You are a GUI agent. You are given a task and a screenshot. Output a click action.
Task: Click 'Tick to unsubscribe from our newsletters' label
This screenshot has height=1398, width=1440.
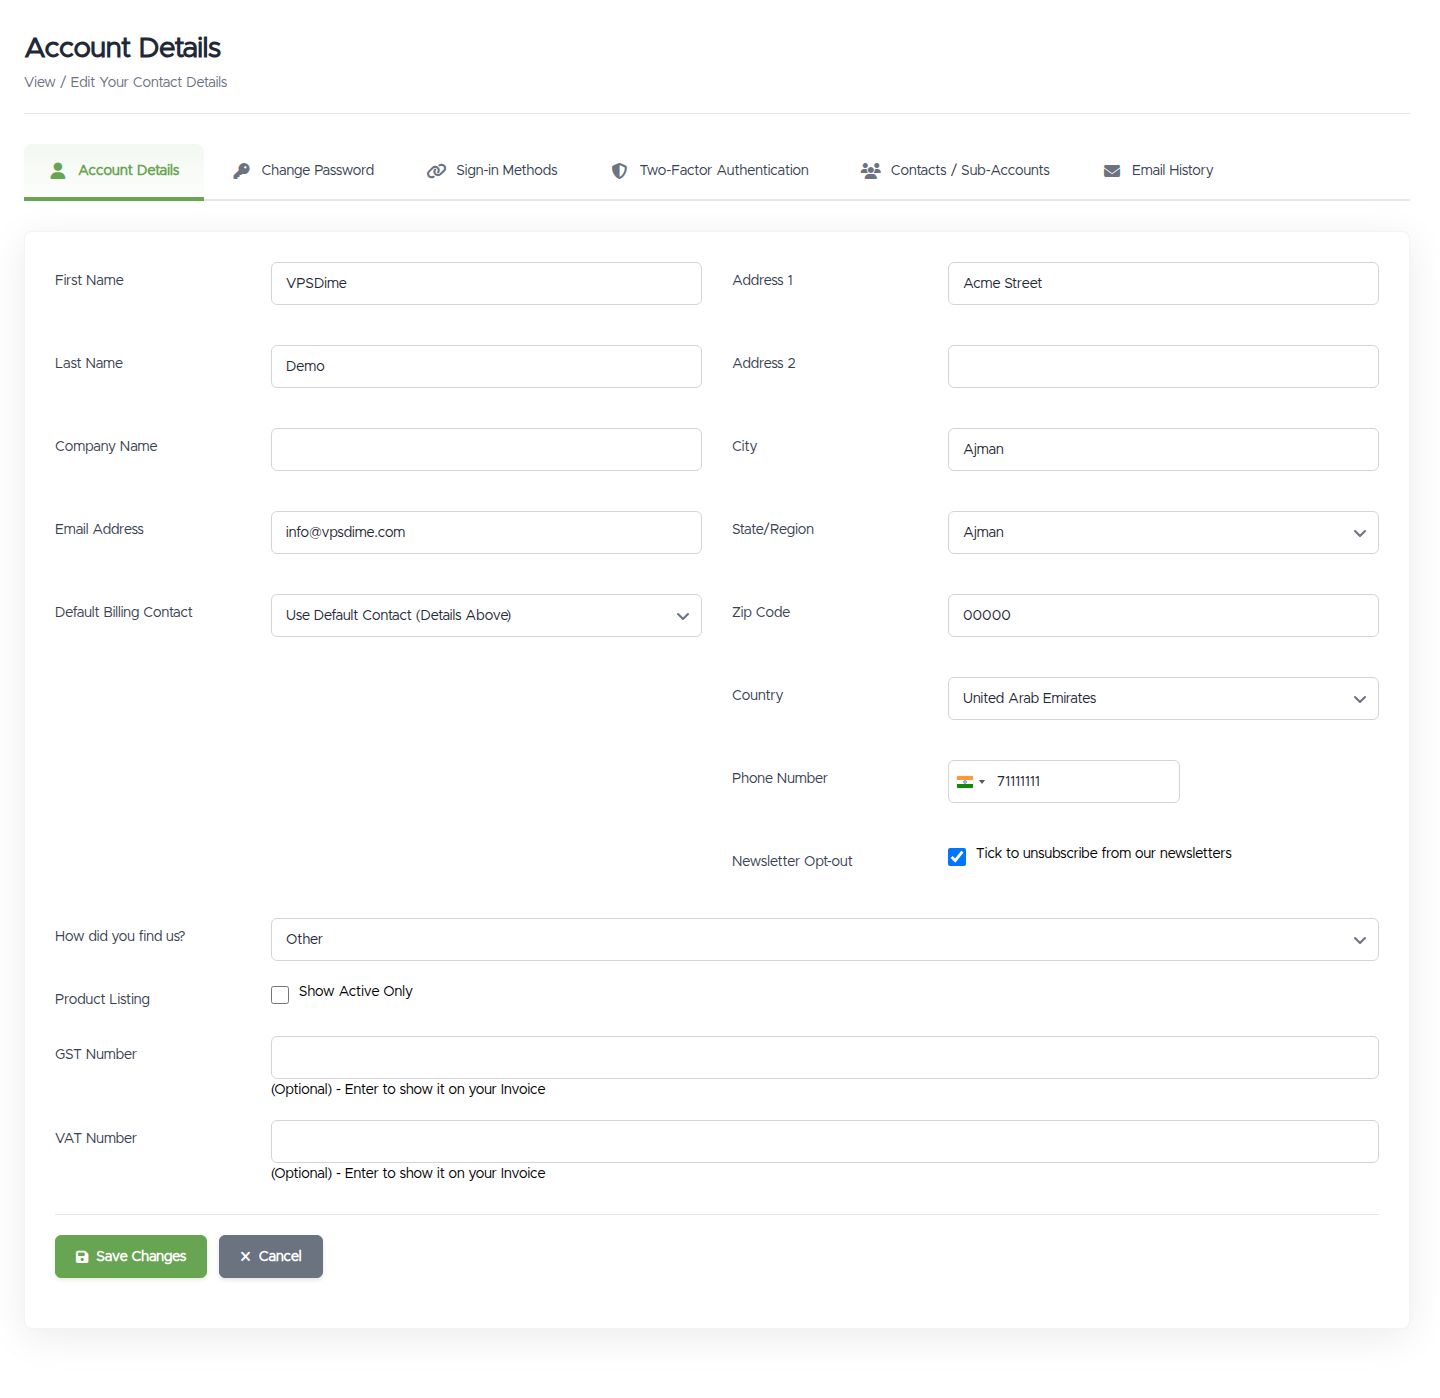pos(1104,854)
